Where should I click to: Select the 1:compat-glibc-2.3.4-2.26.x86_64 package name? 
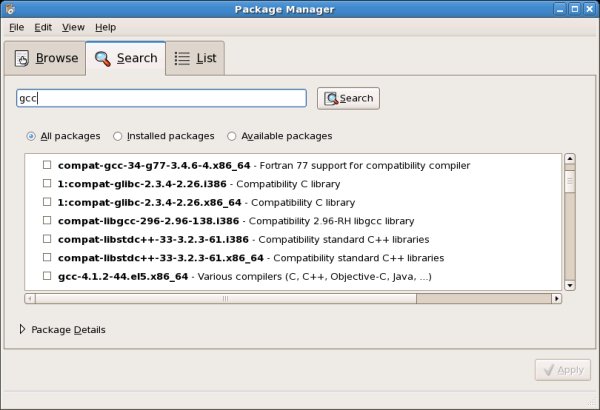coord(150,203)
